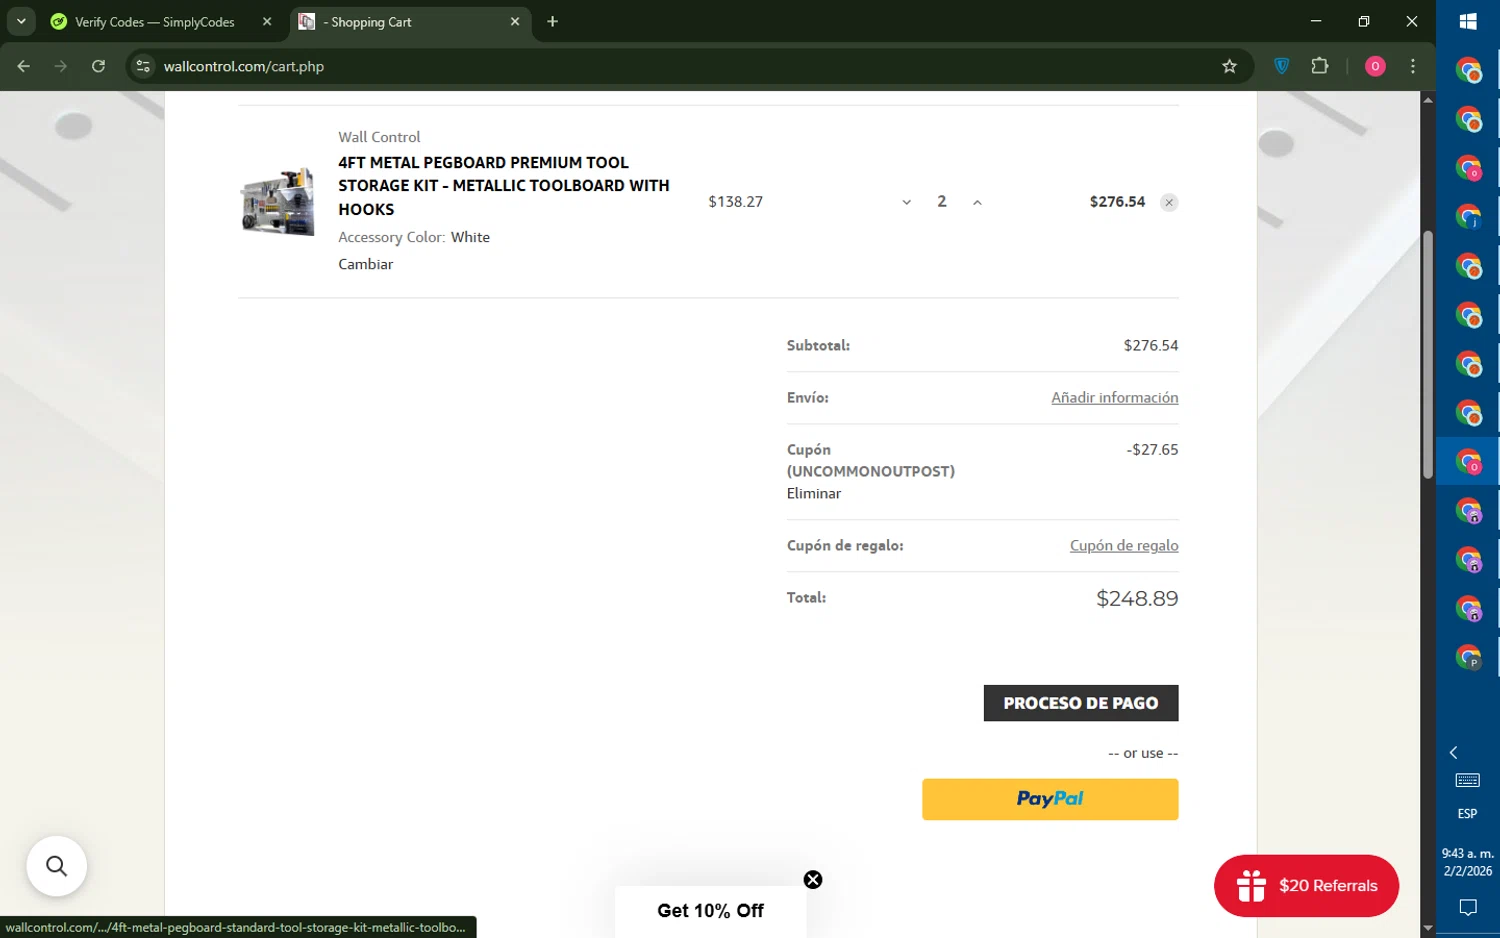Image resolution: width=1500 pixels, height=938 pixels.
Task: Open the touch keyboard tray icon
Action: 1468,780
